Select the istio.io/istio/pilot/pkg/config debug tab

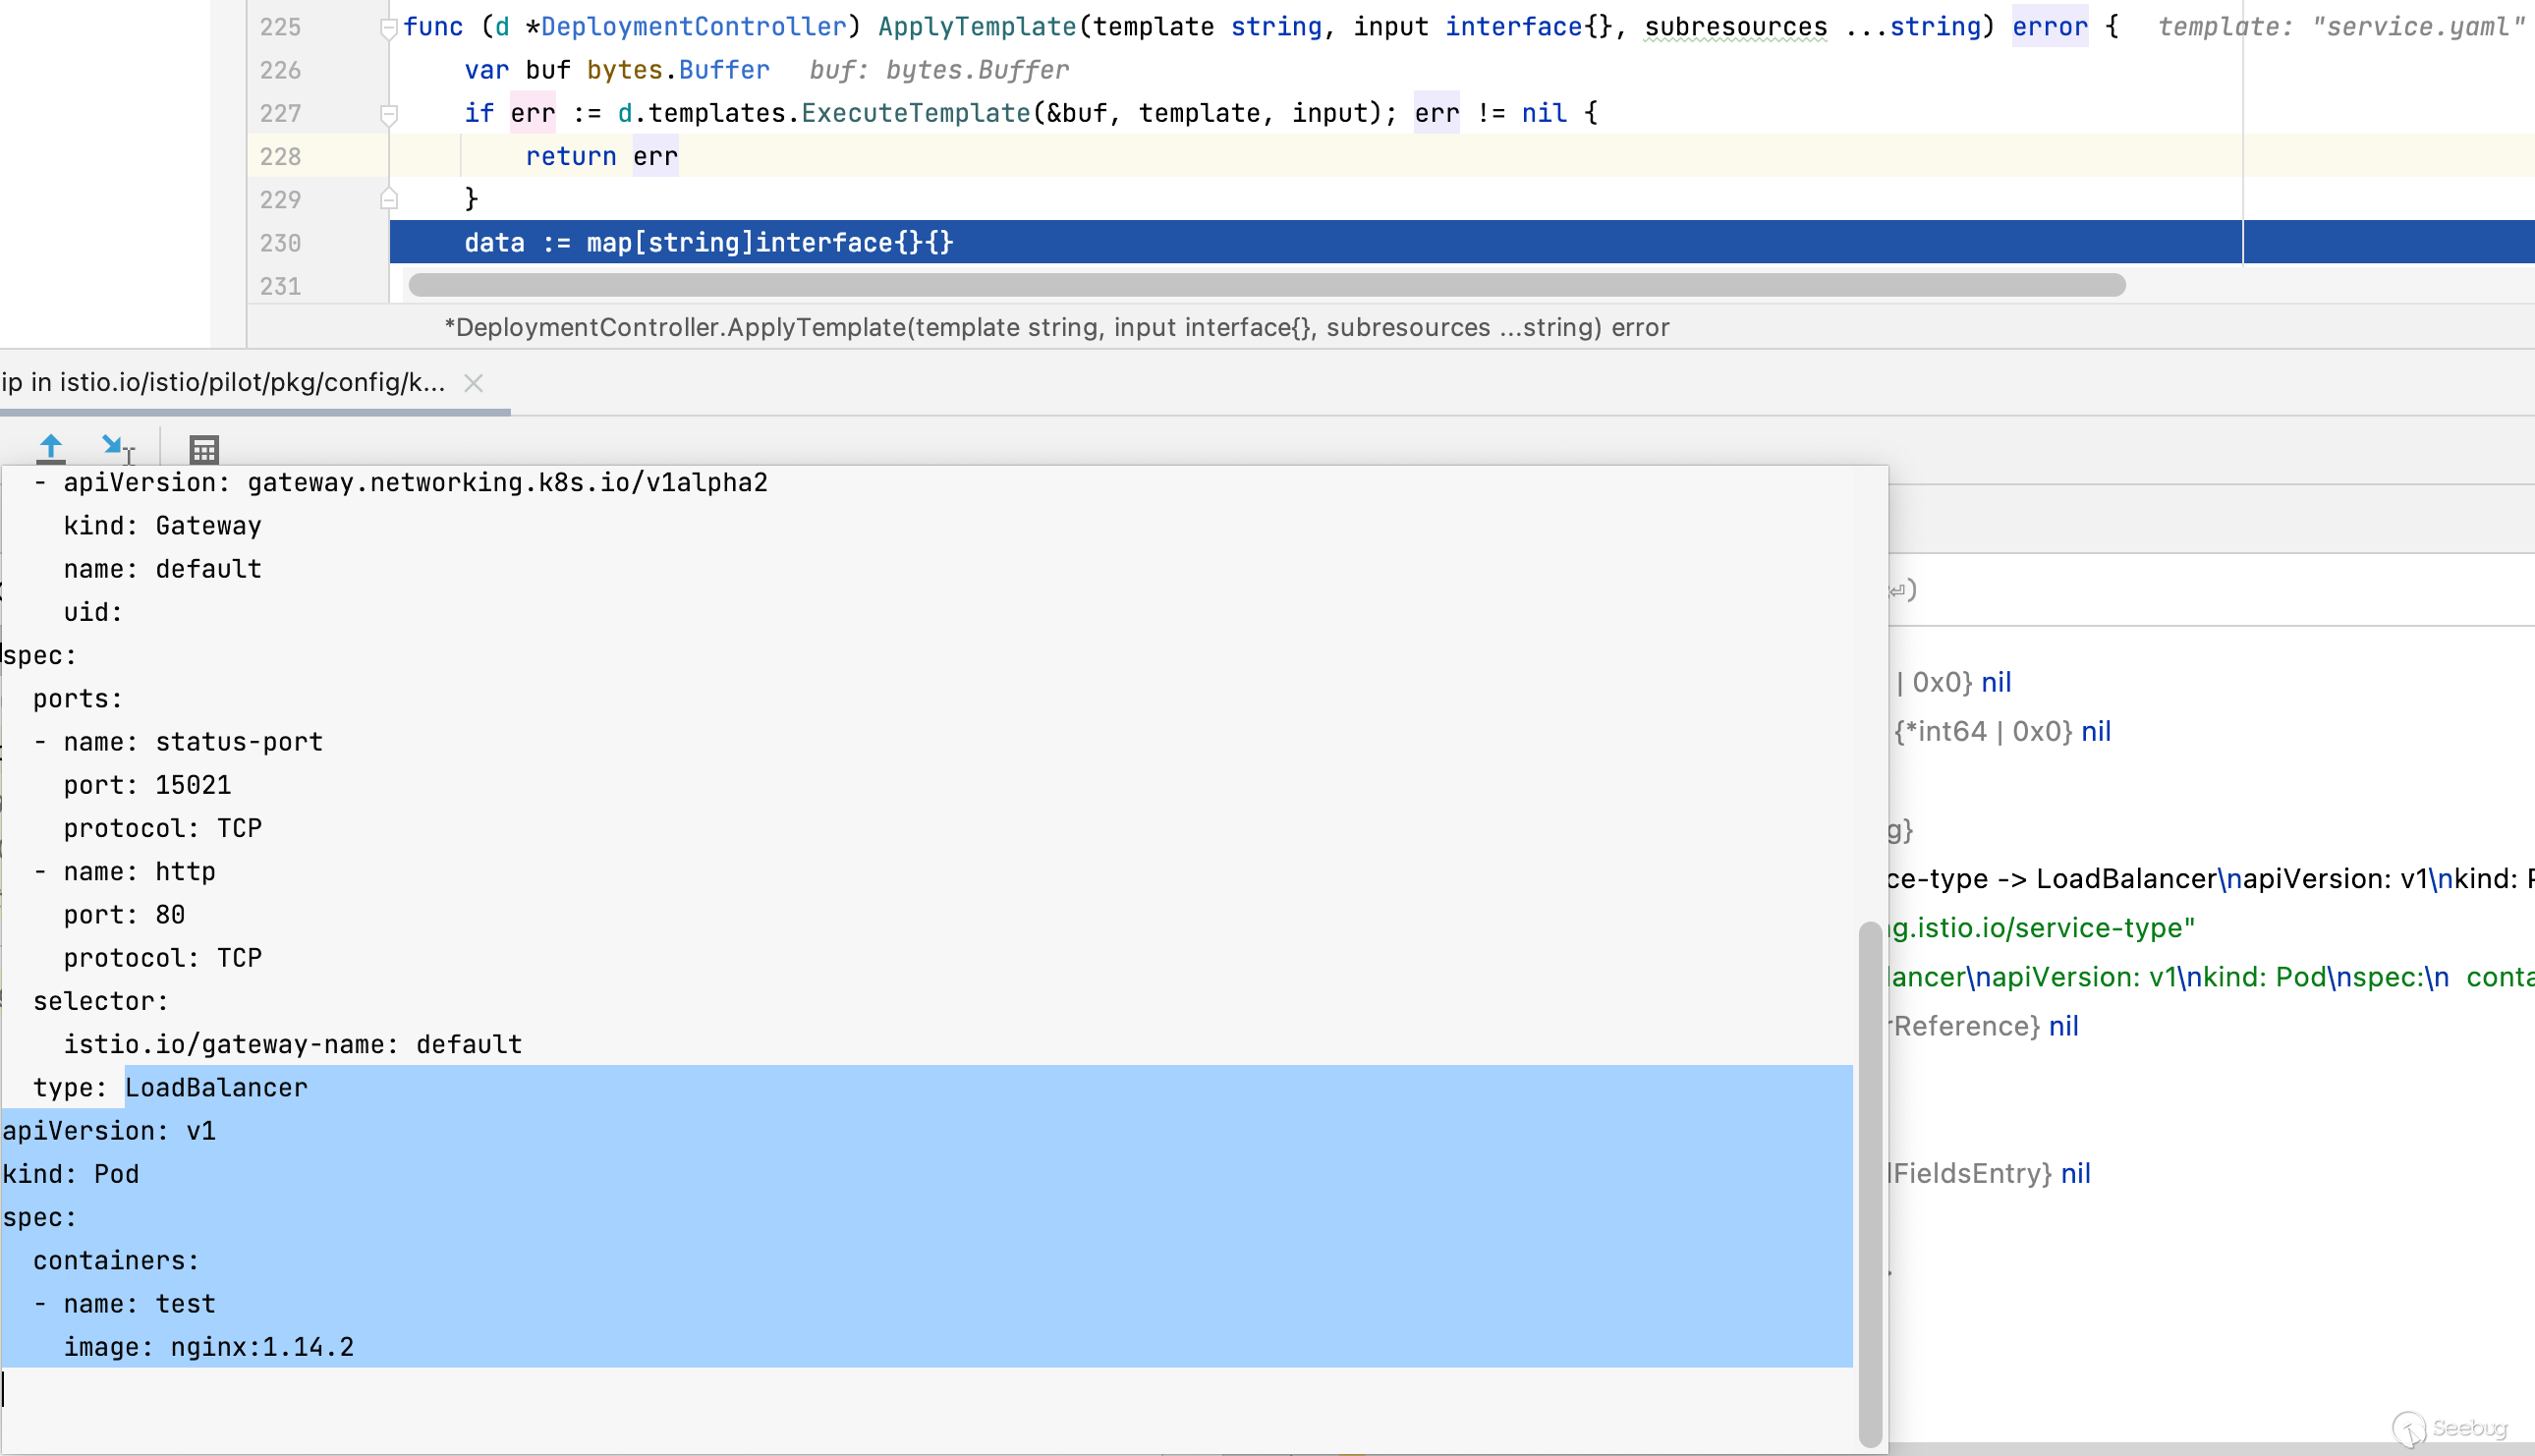coord(223,383)
